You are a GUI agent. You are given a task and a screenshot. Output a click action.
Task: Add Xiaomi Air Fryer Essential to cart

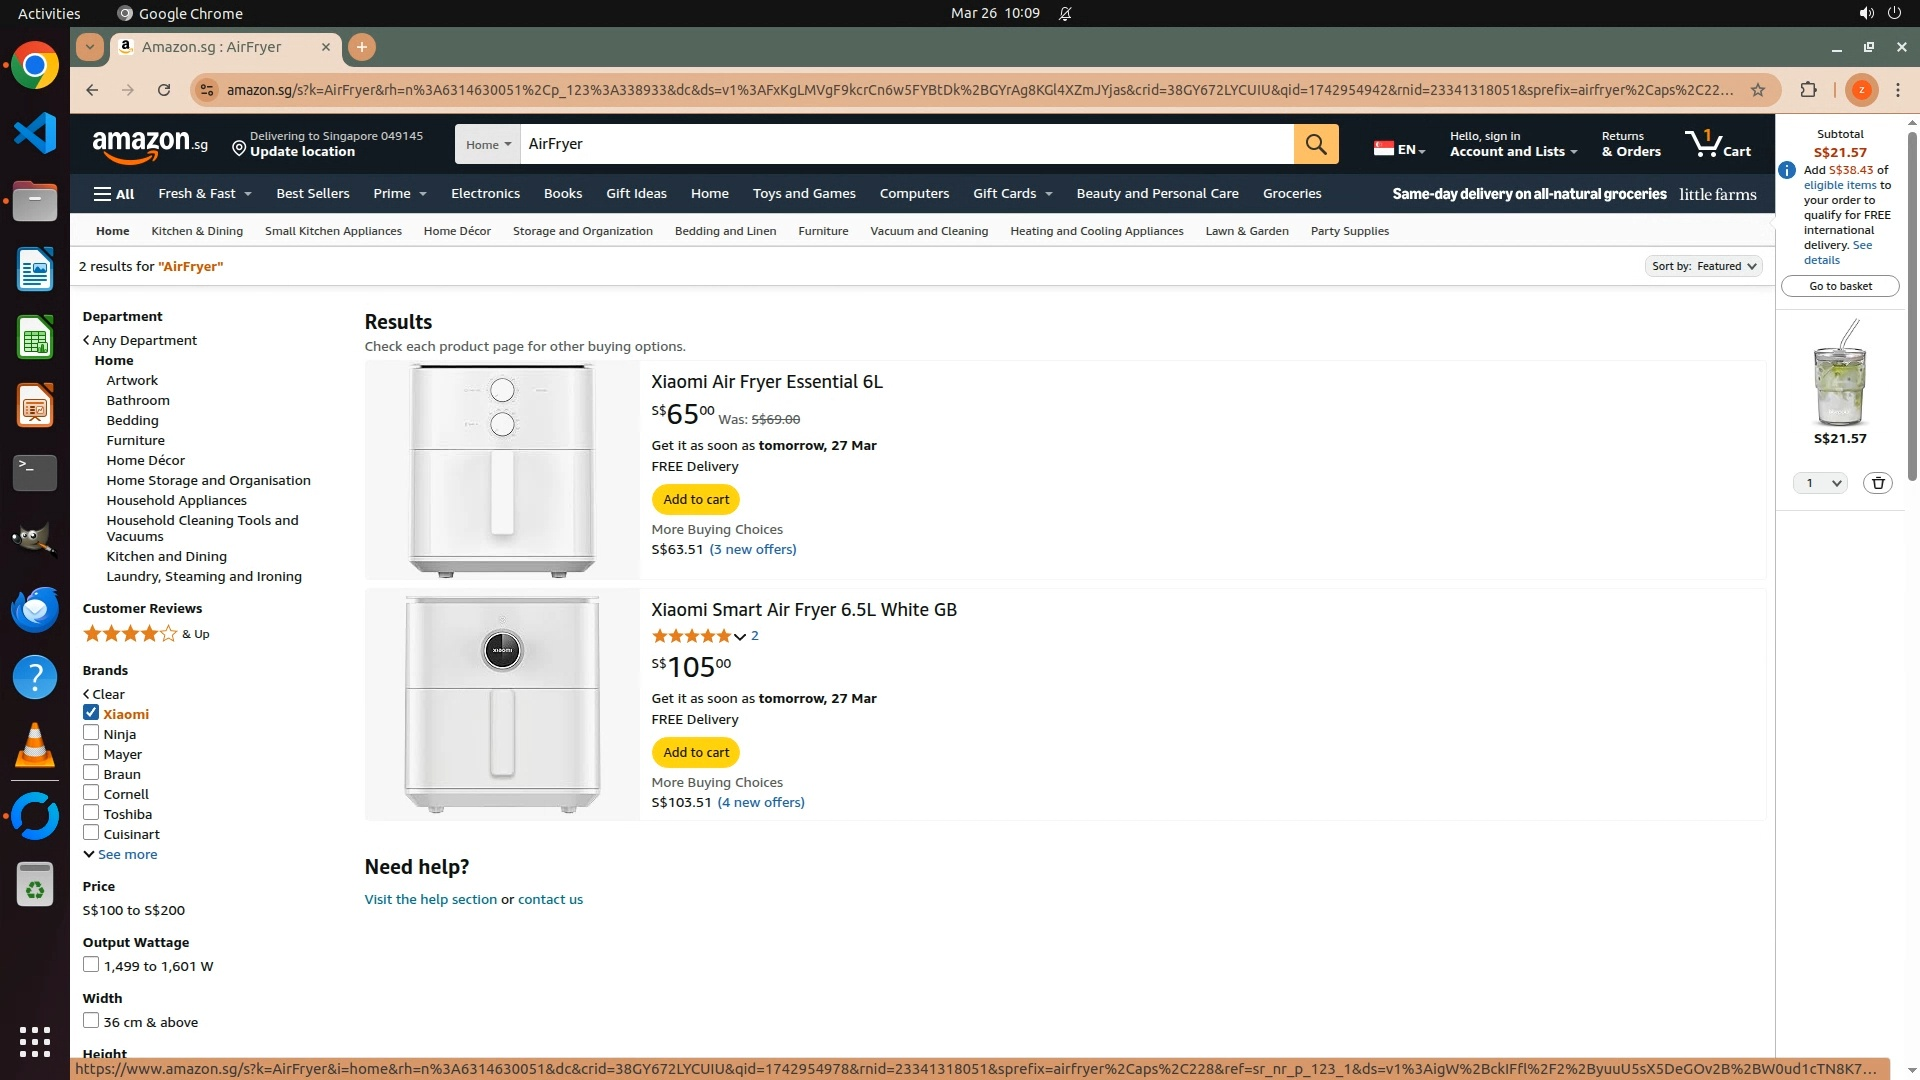point(696,499)
